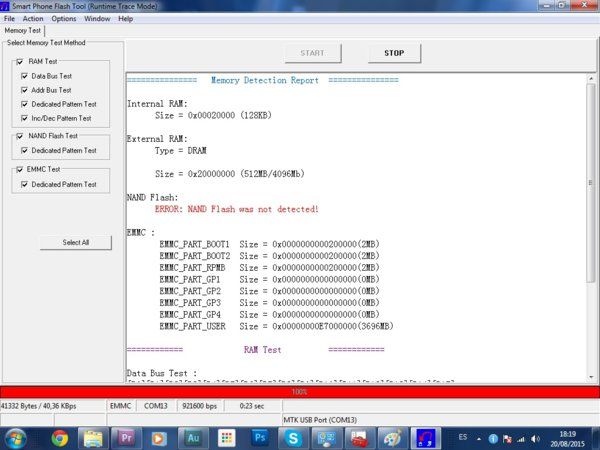Toggle the Data Bus Test checkbox

click(x=24, y=76)
